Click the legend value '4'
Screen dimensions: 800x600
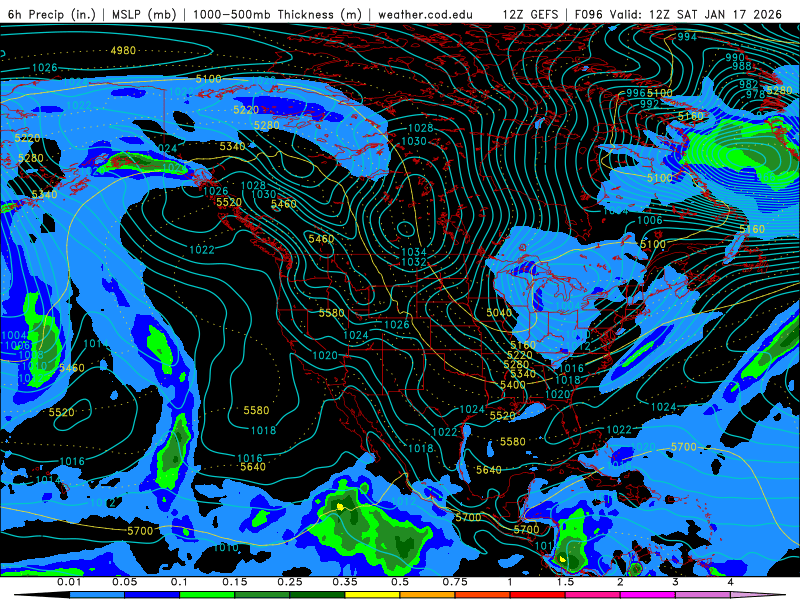[x=730, y=582]
